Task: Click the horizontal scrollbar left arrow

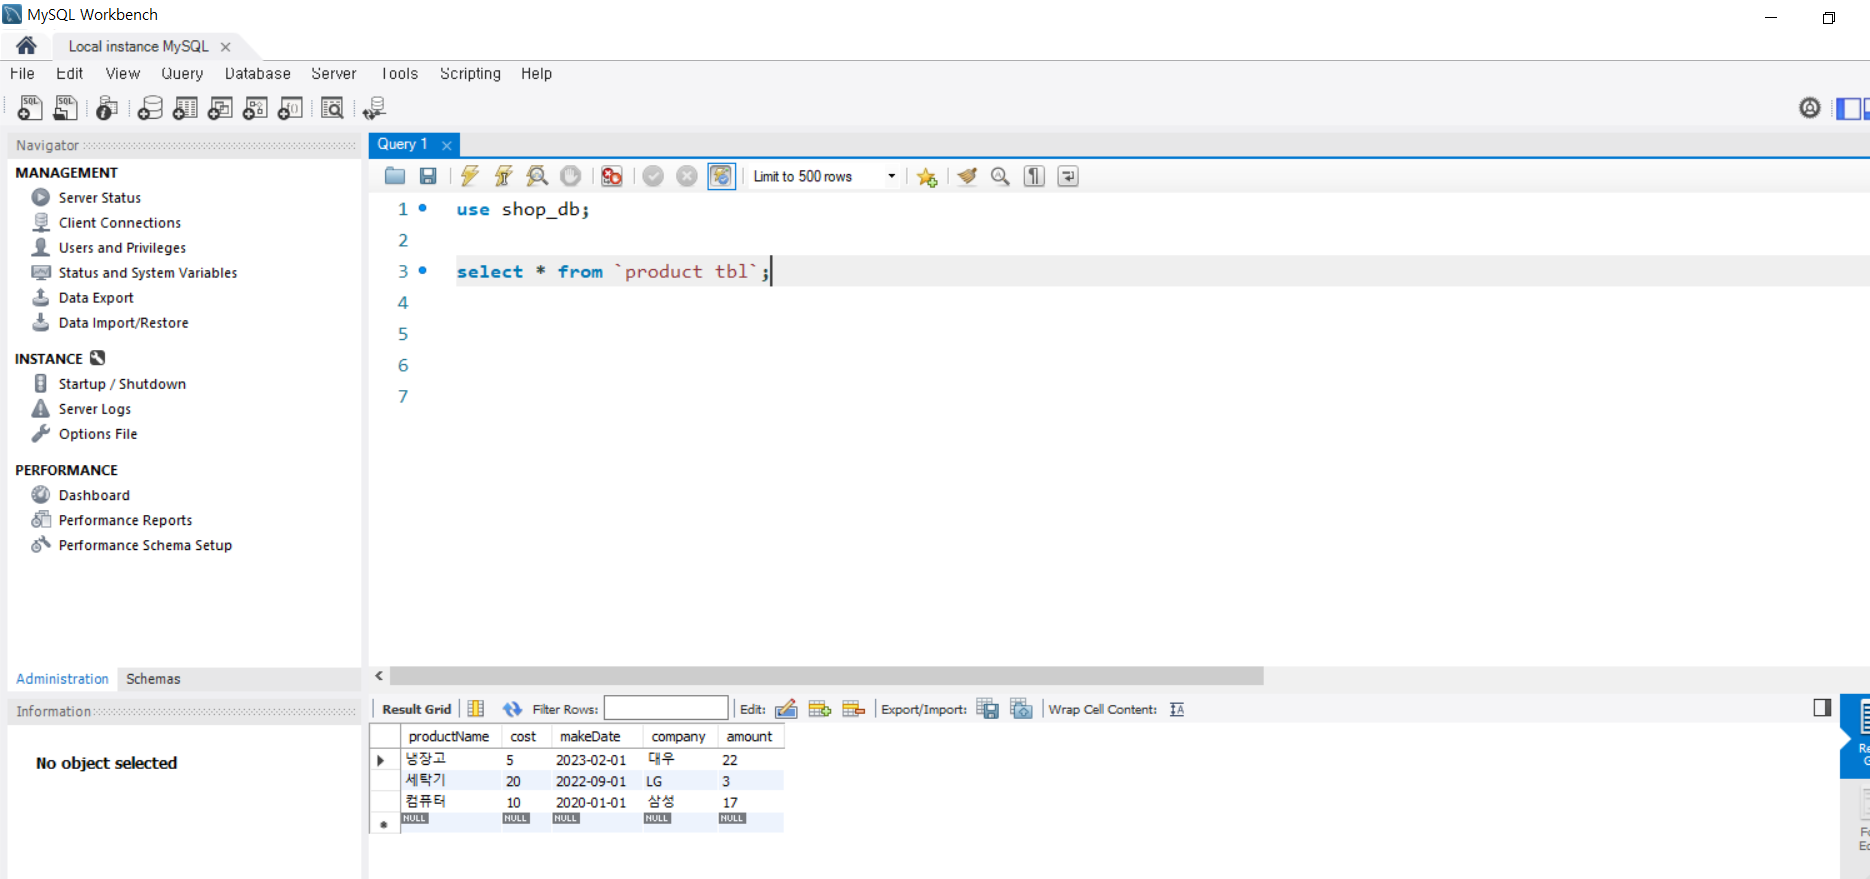Action: [379, 676]
